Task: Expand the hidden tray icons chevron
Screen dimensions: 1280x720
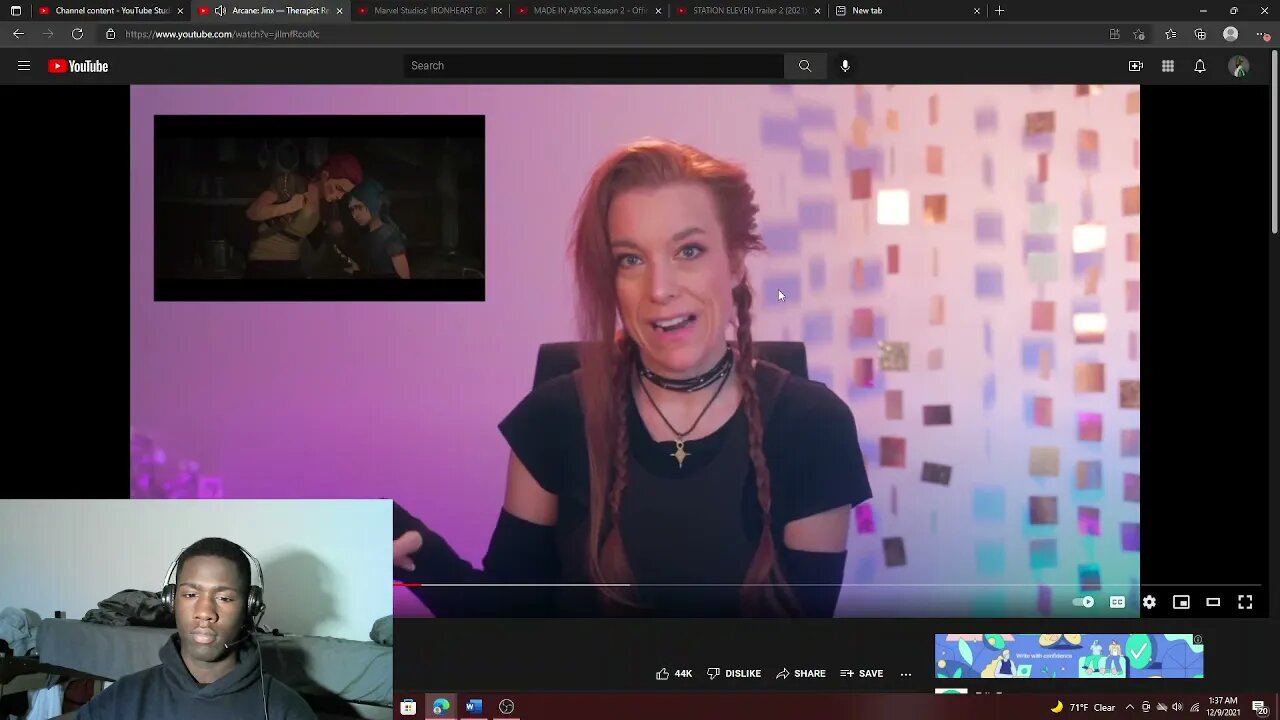Action: (x=1130, y=708)
